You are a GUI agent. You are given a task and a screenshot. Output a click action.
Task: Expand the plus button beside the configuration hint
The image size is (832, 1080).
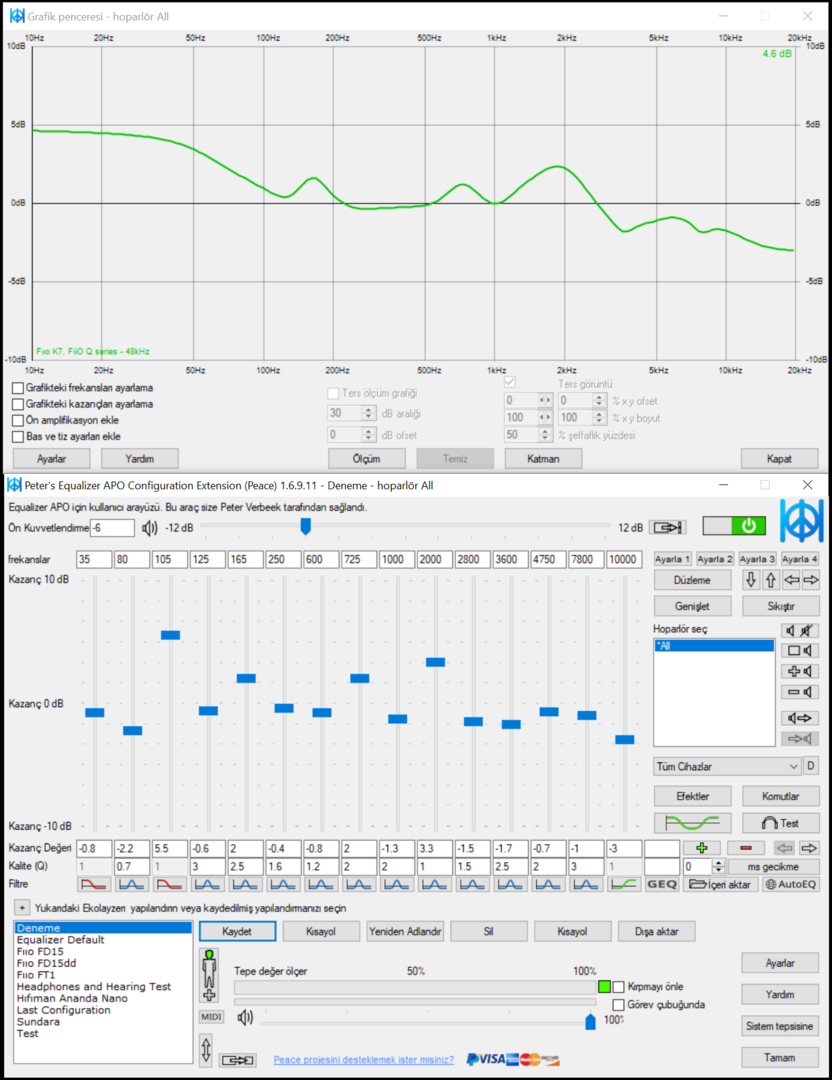coord(21,908)
